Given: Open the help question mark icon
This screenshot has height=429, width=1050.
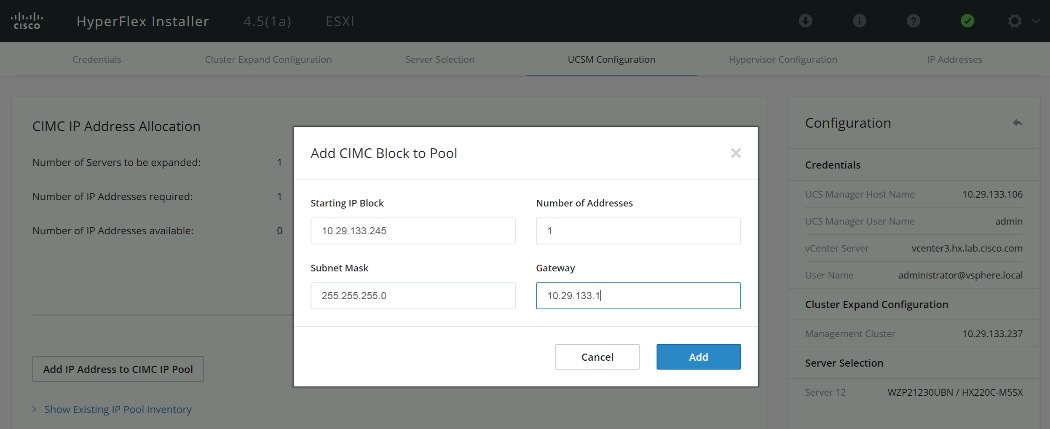Looking at the screenshot, I should [913, 21].
